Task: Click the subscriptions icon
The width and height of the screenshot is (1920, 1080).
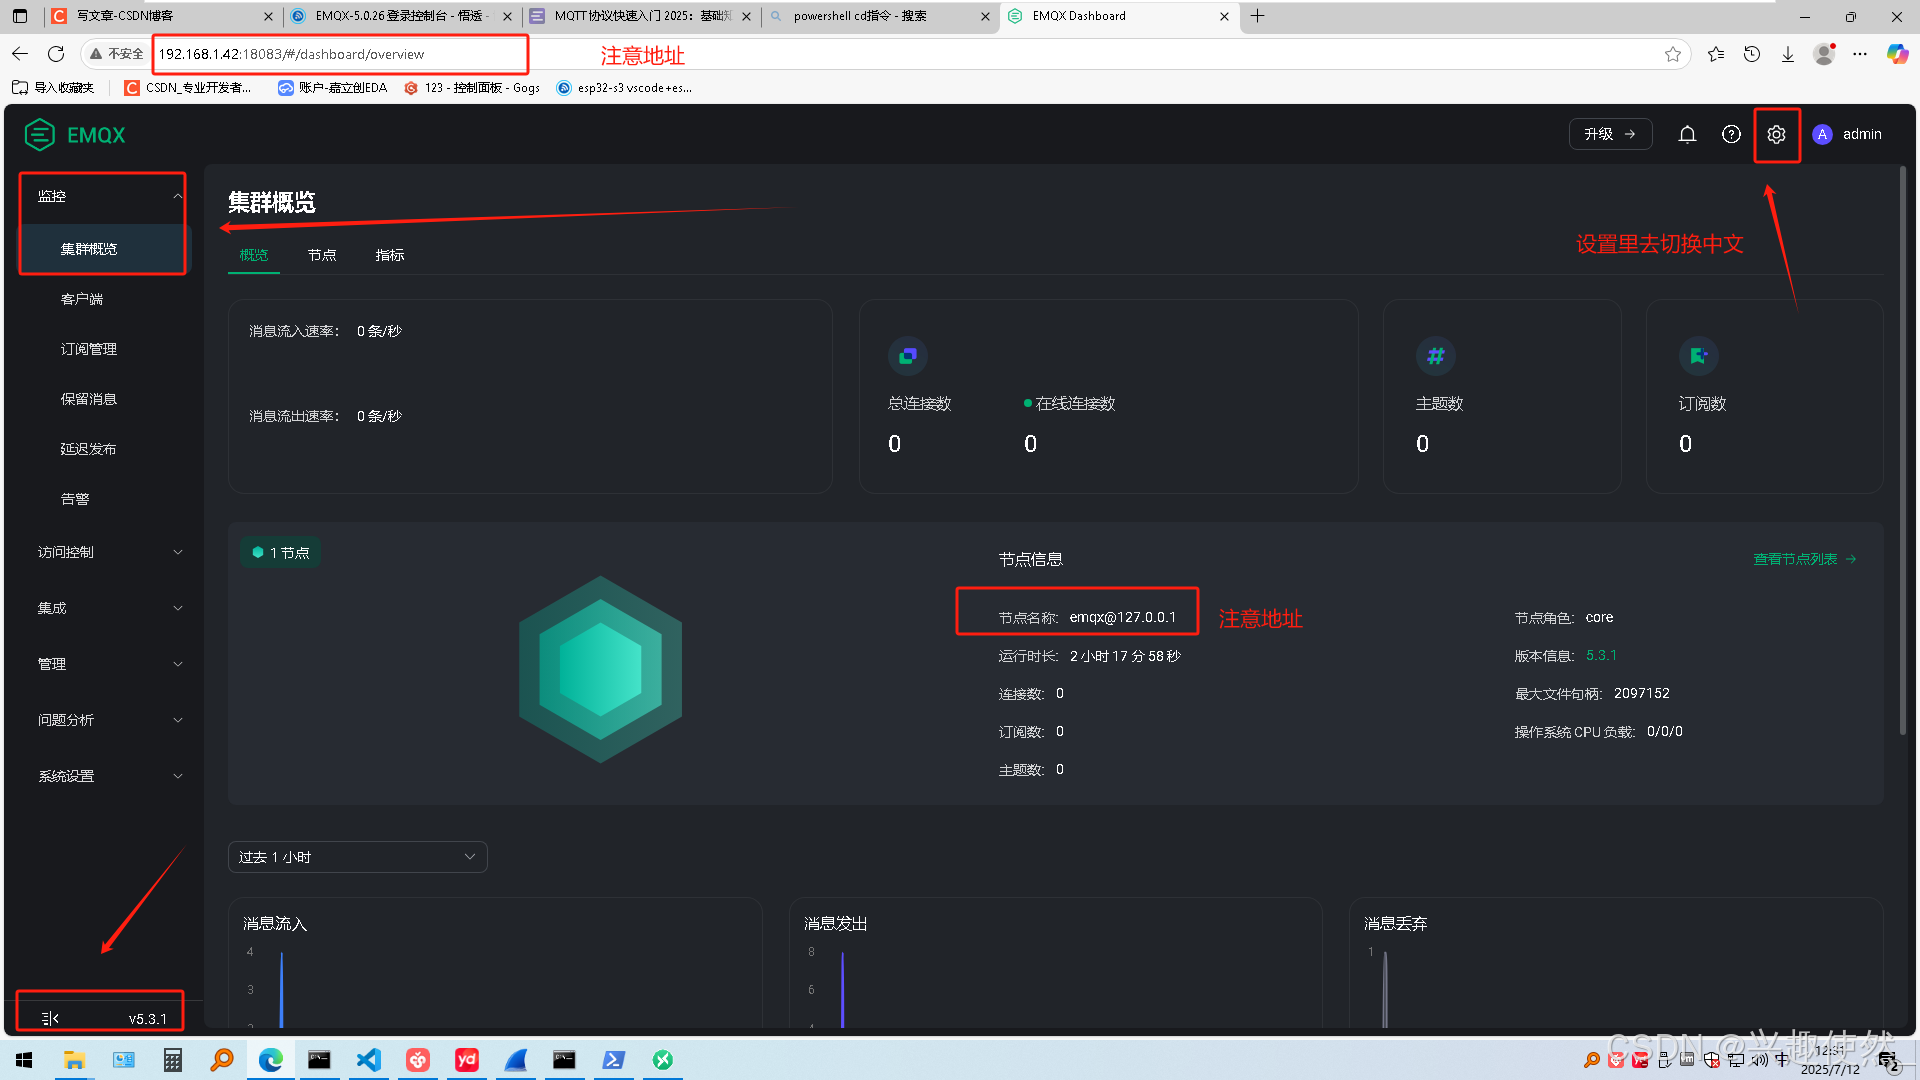Action: [x=1698, y=356]
